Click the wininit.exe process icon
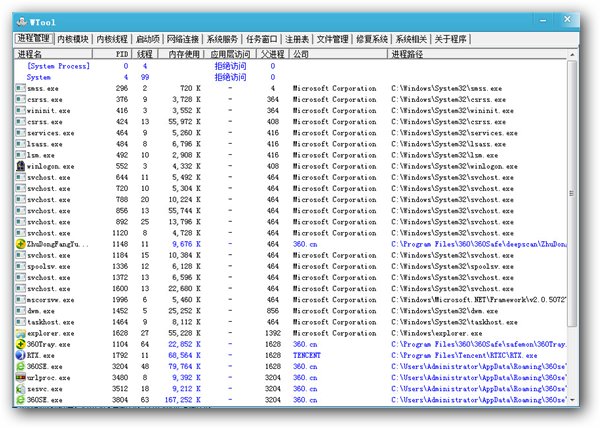The image size is (600, 428). [x=20, y=110]
